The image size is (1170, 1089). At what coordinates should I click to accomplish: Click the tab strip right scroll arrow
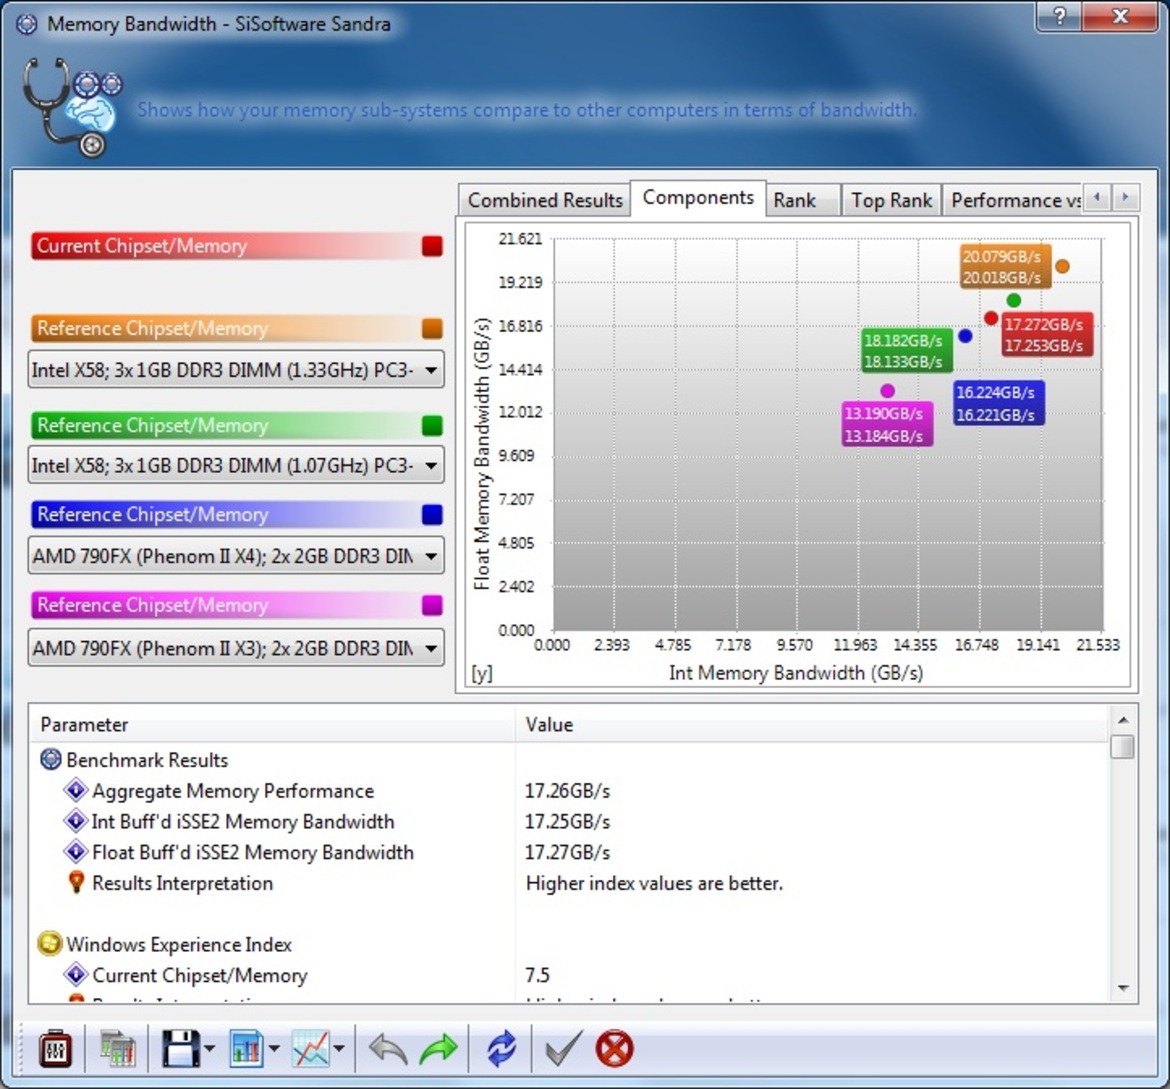pyautogui.click(x=1125, y=198)
